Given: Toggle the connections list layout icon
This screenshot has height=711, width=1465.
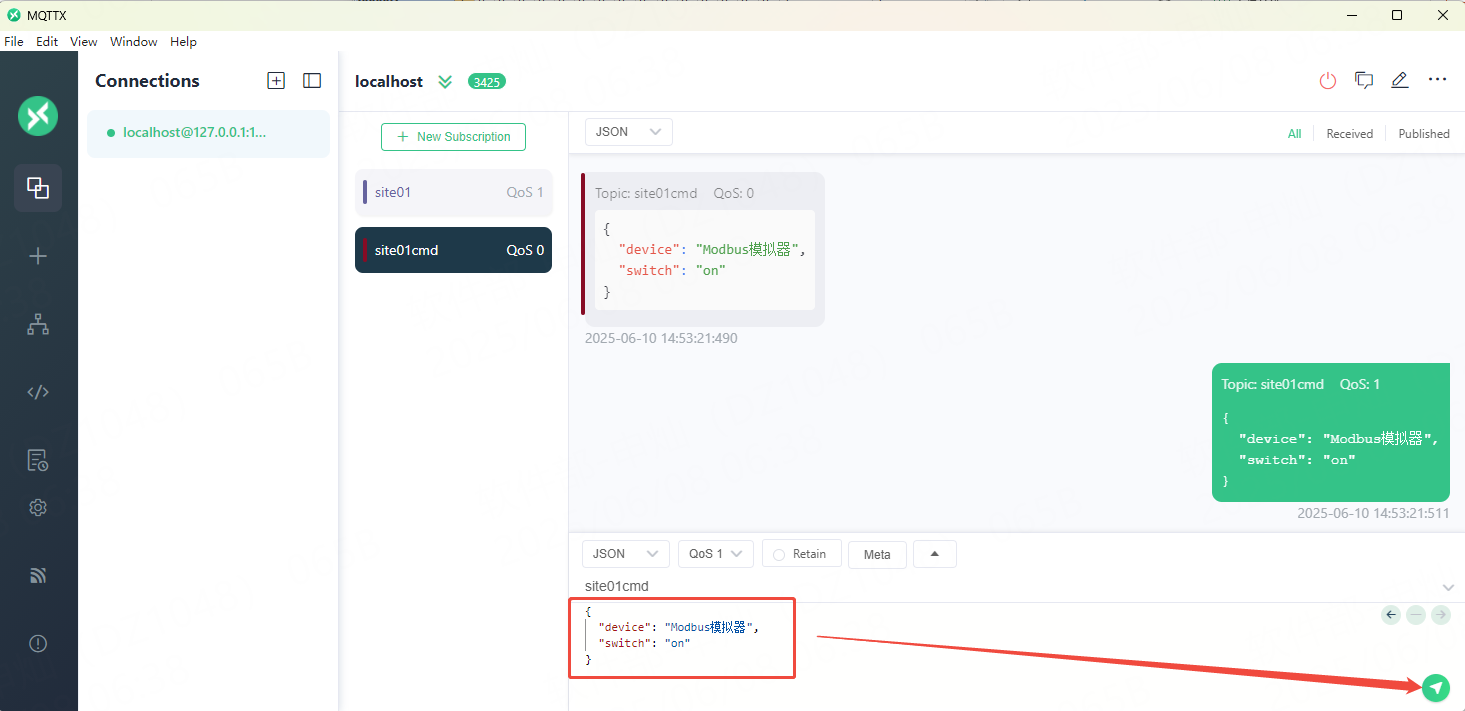Looking at the screenshot, I should (x=312, y=81).
